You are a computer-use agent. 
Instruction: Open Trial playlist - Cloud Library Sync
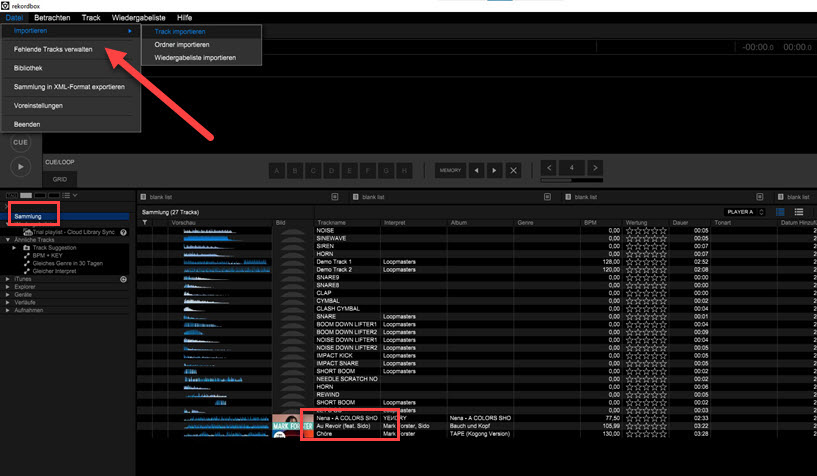(x=73, y=232)
